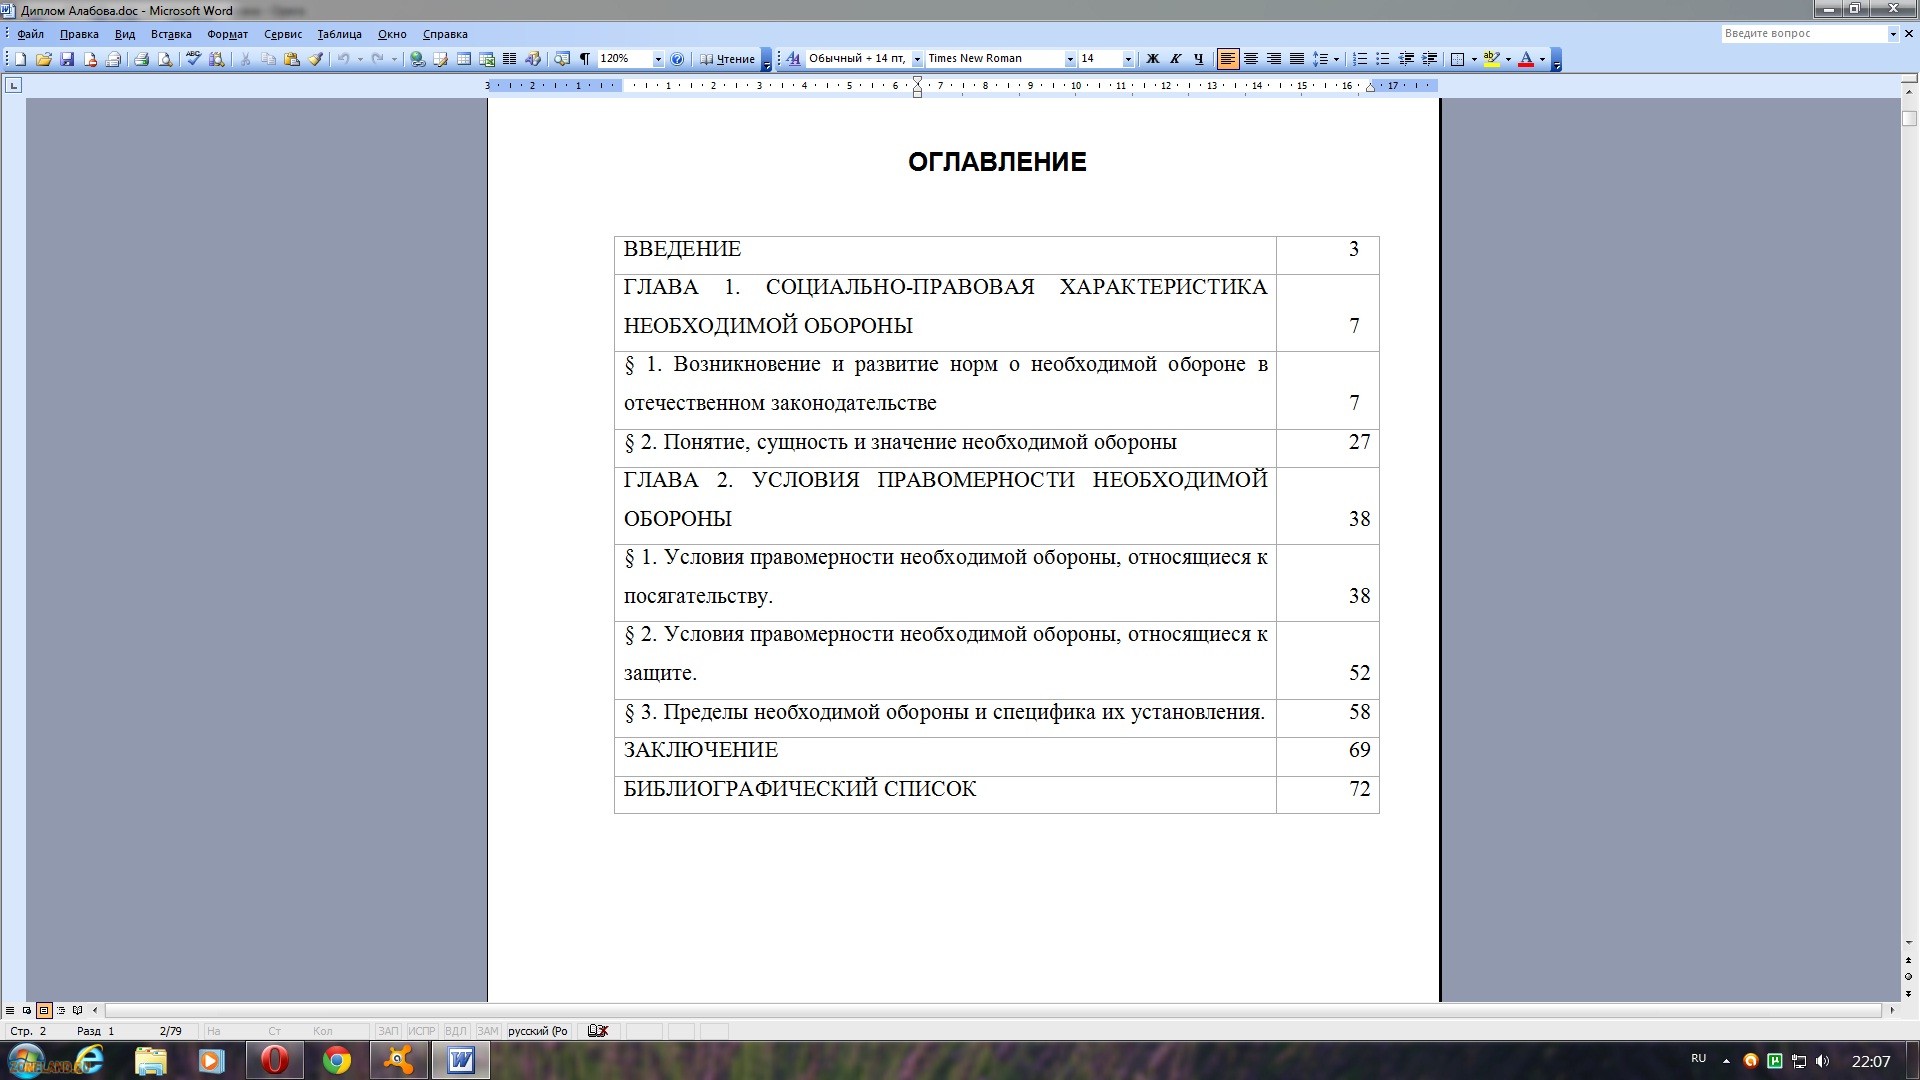Open the Формат menu

pos(227,34)
